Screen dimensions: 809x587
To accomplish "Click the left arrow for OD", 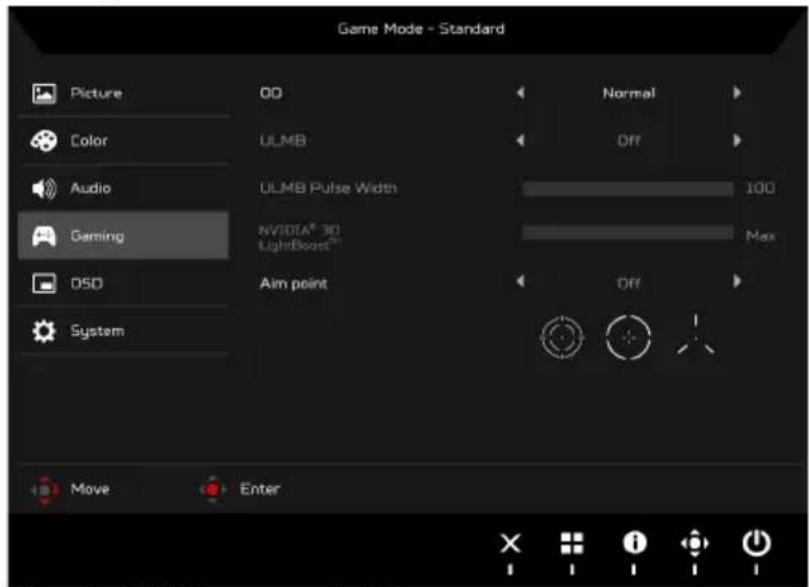I will (521, 93).
